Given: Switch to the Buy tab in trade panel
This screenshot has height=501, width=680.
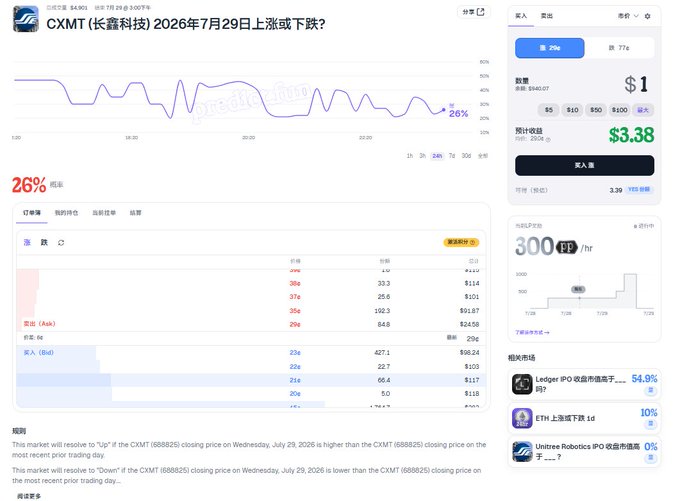Looking at the screenshot, I should point(521,16).
